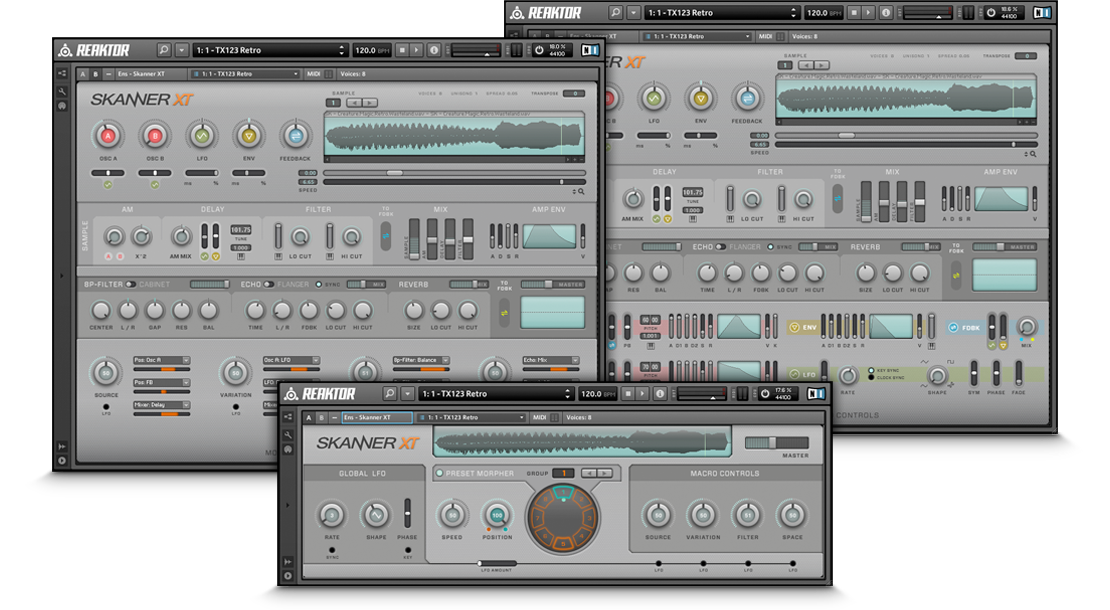
Task: Click the minus view button in left window toolbar
Action: (108, 74)
